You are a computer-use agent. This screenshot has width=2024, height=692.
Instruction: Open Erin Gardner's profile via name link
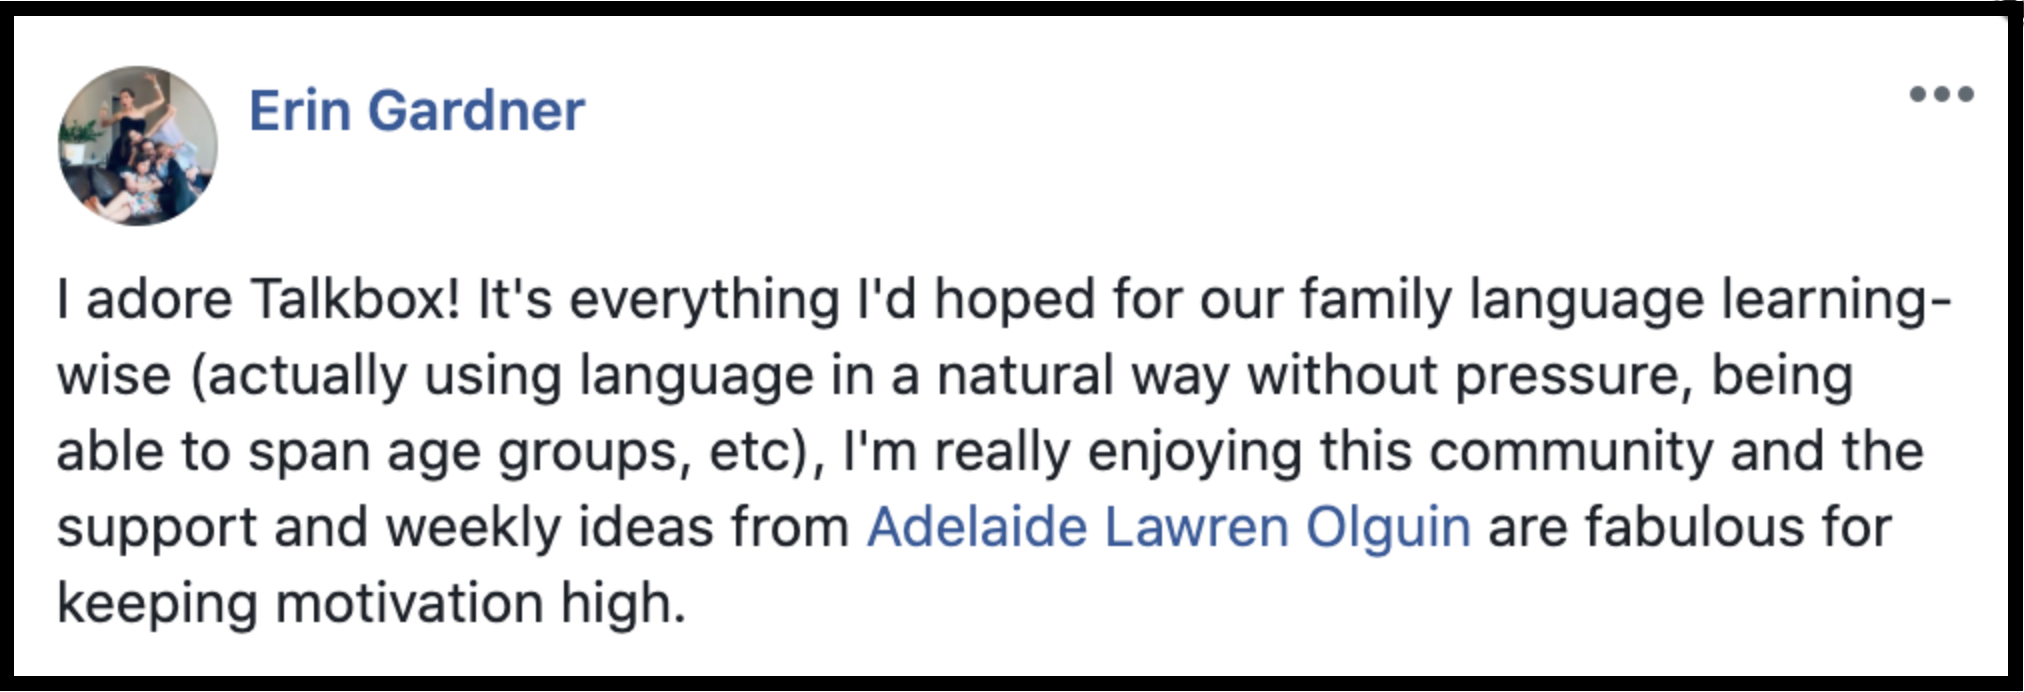416,110
